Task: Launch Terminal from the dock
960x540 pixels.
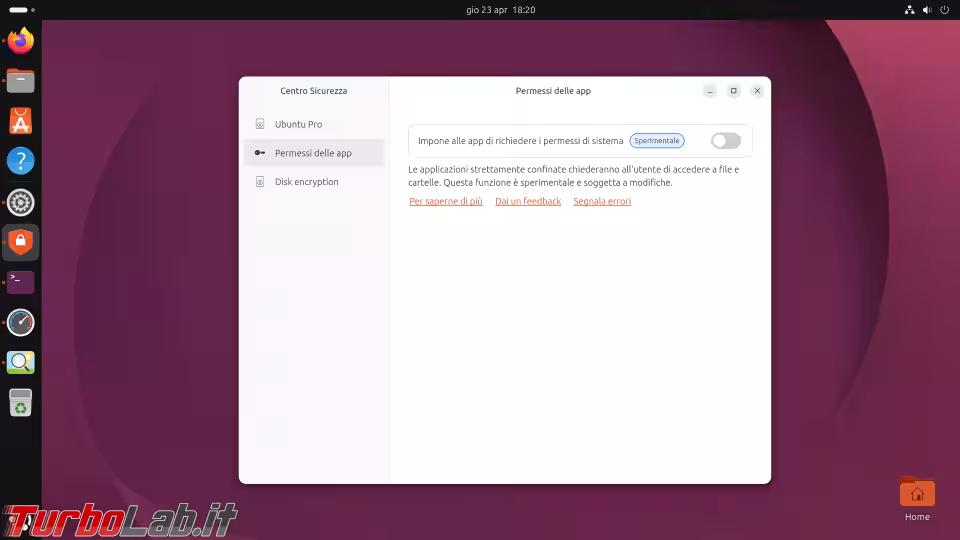Action: pos(20,282)
